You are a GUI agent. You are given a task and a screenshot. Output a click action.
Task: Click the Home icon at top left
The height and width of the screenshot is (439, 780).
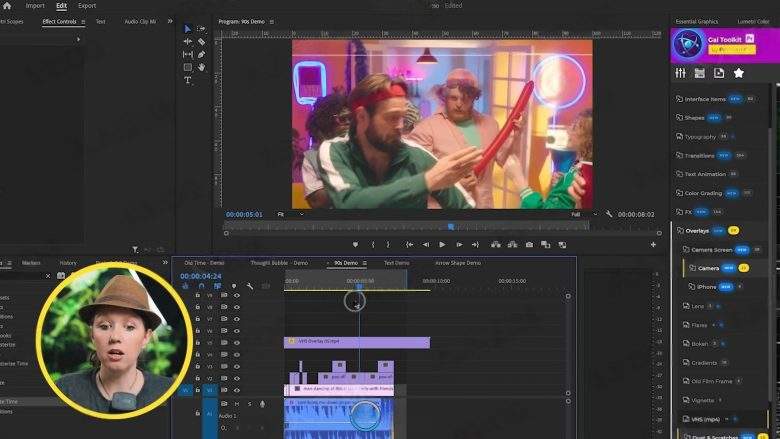pyautogui.click(x=7, y=6)
